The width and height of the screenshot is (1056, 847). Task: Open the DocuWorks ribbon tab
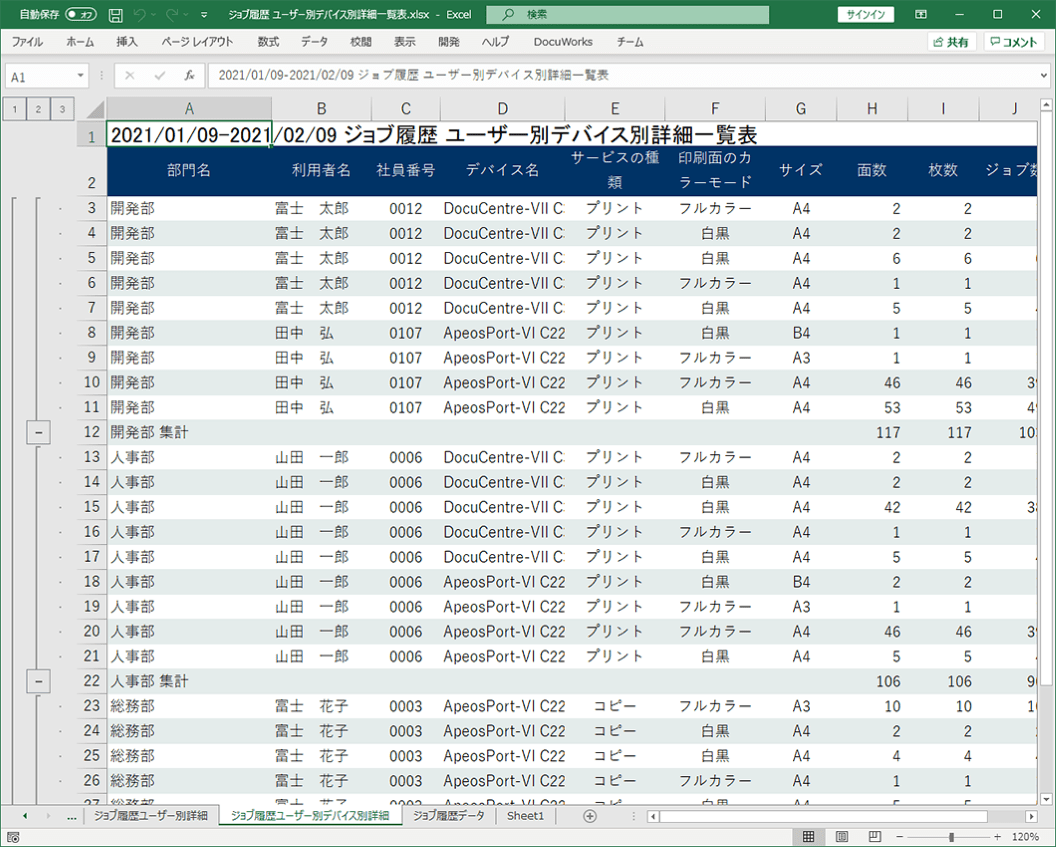point(563,42)
